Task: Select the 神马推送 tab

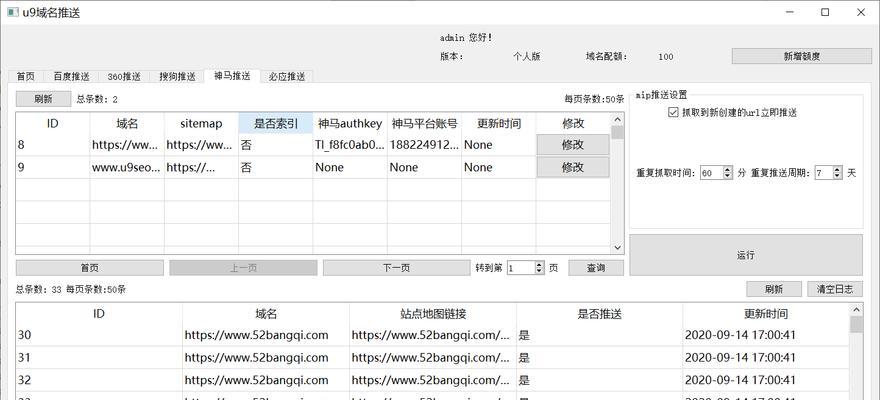Action: [232, 76]
